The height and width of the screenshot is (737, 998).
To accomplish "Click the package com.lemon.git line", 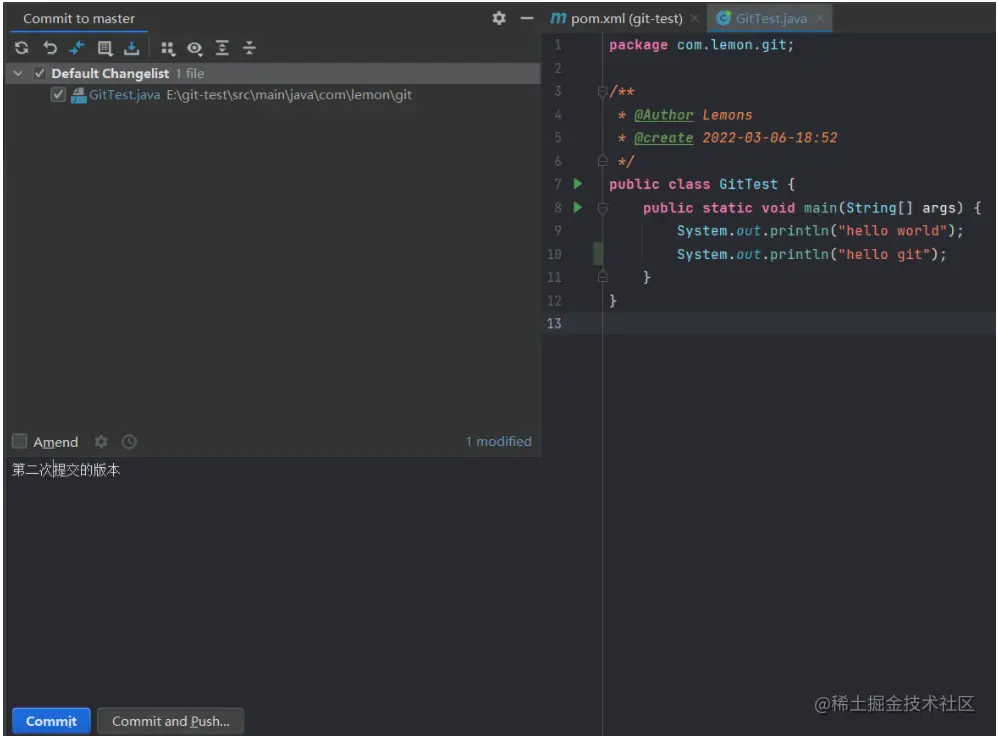I will point(701,45).
